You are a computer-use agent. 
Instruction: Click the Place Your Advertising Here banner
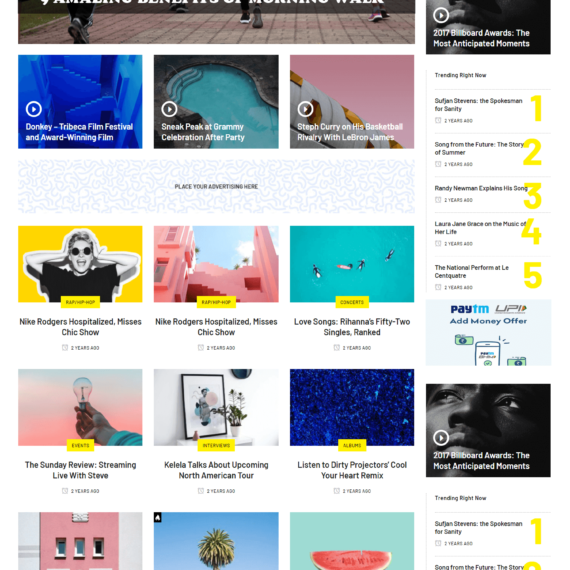pyautogui.click(x=216, y=186)
